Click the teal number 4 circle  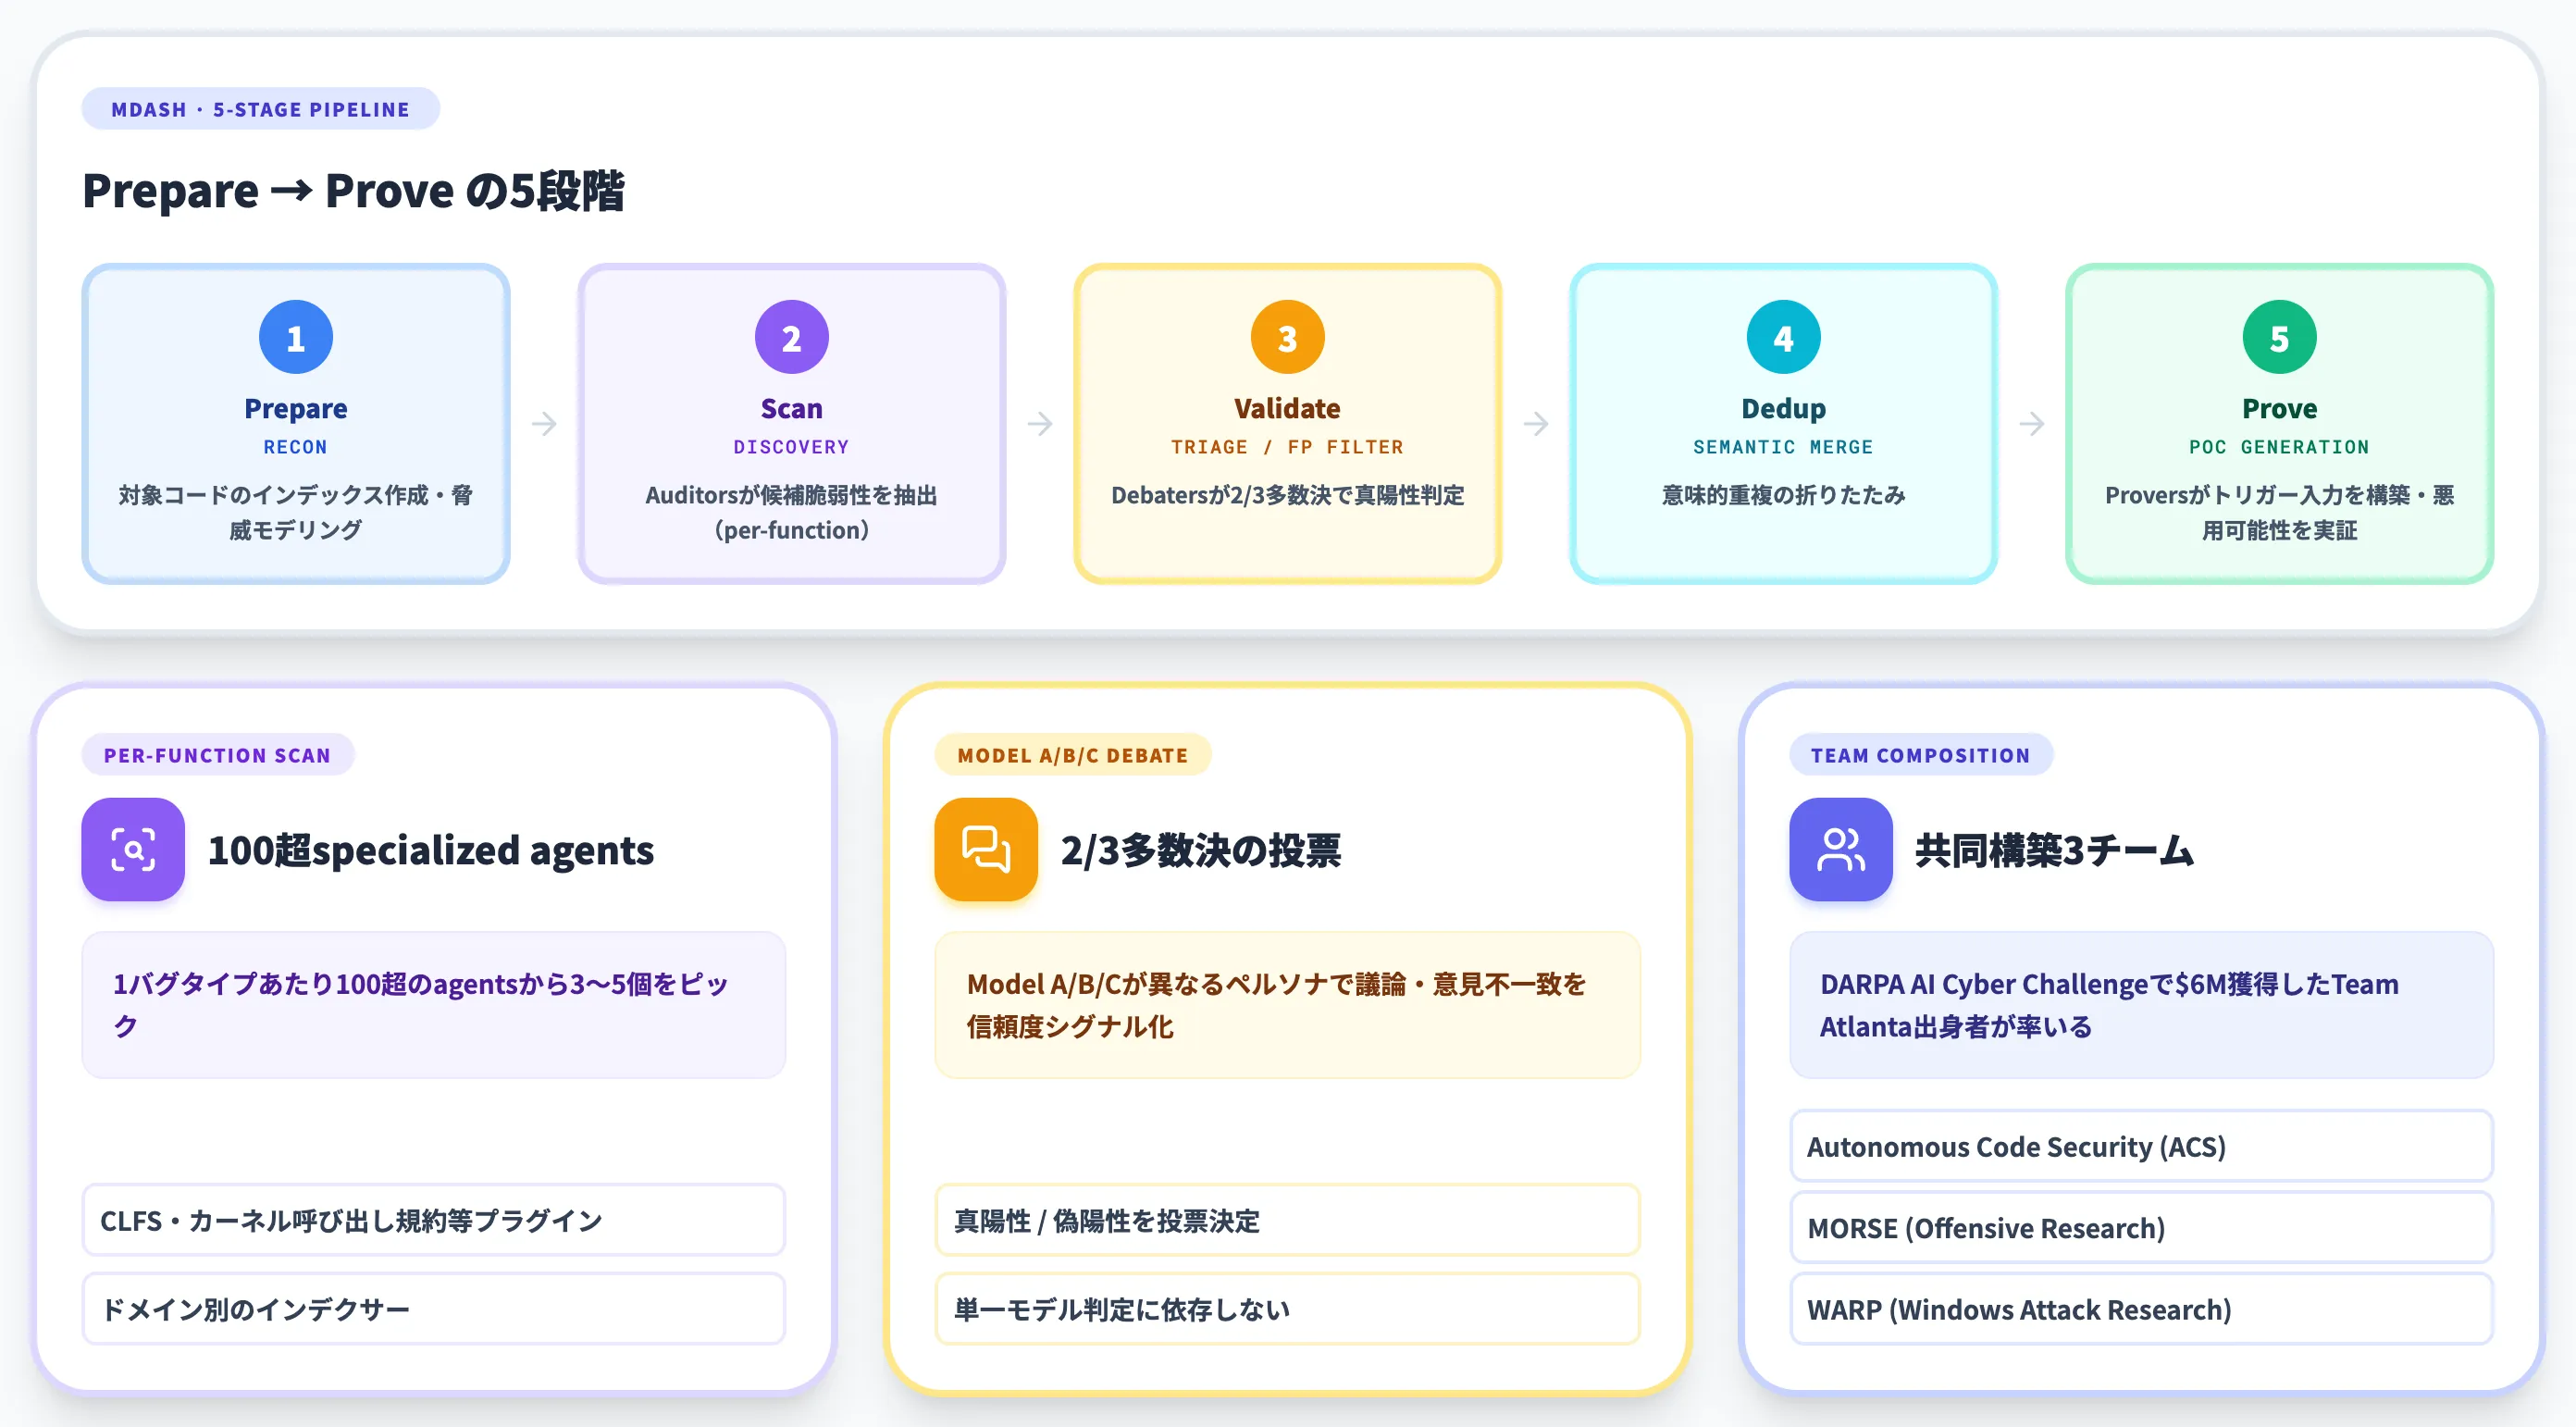(1784, 337)
